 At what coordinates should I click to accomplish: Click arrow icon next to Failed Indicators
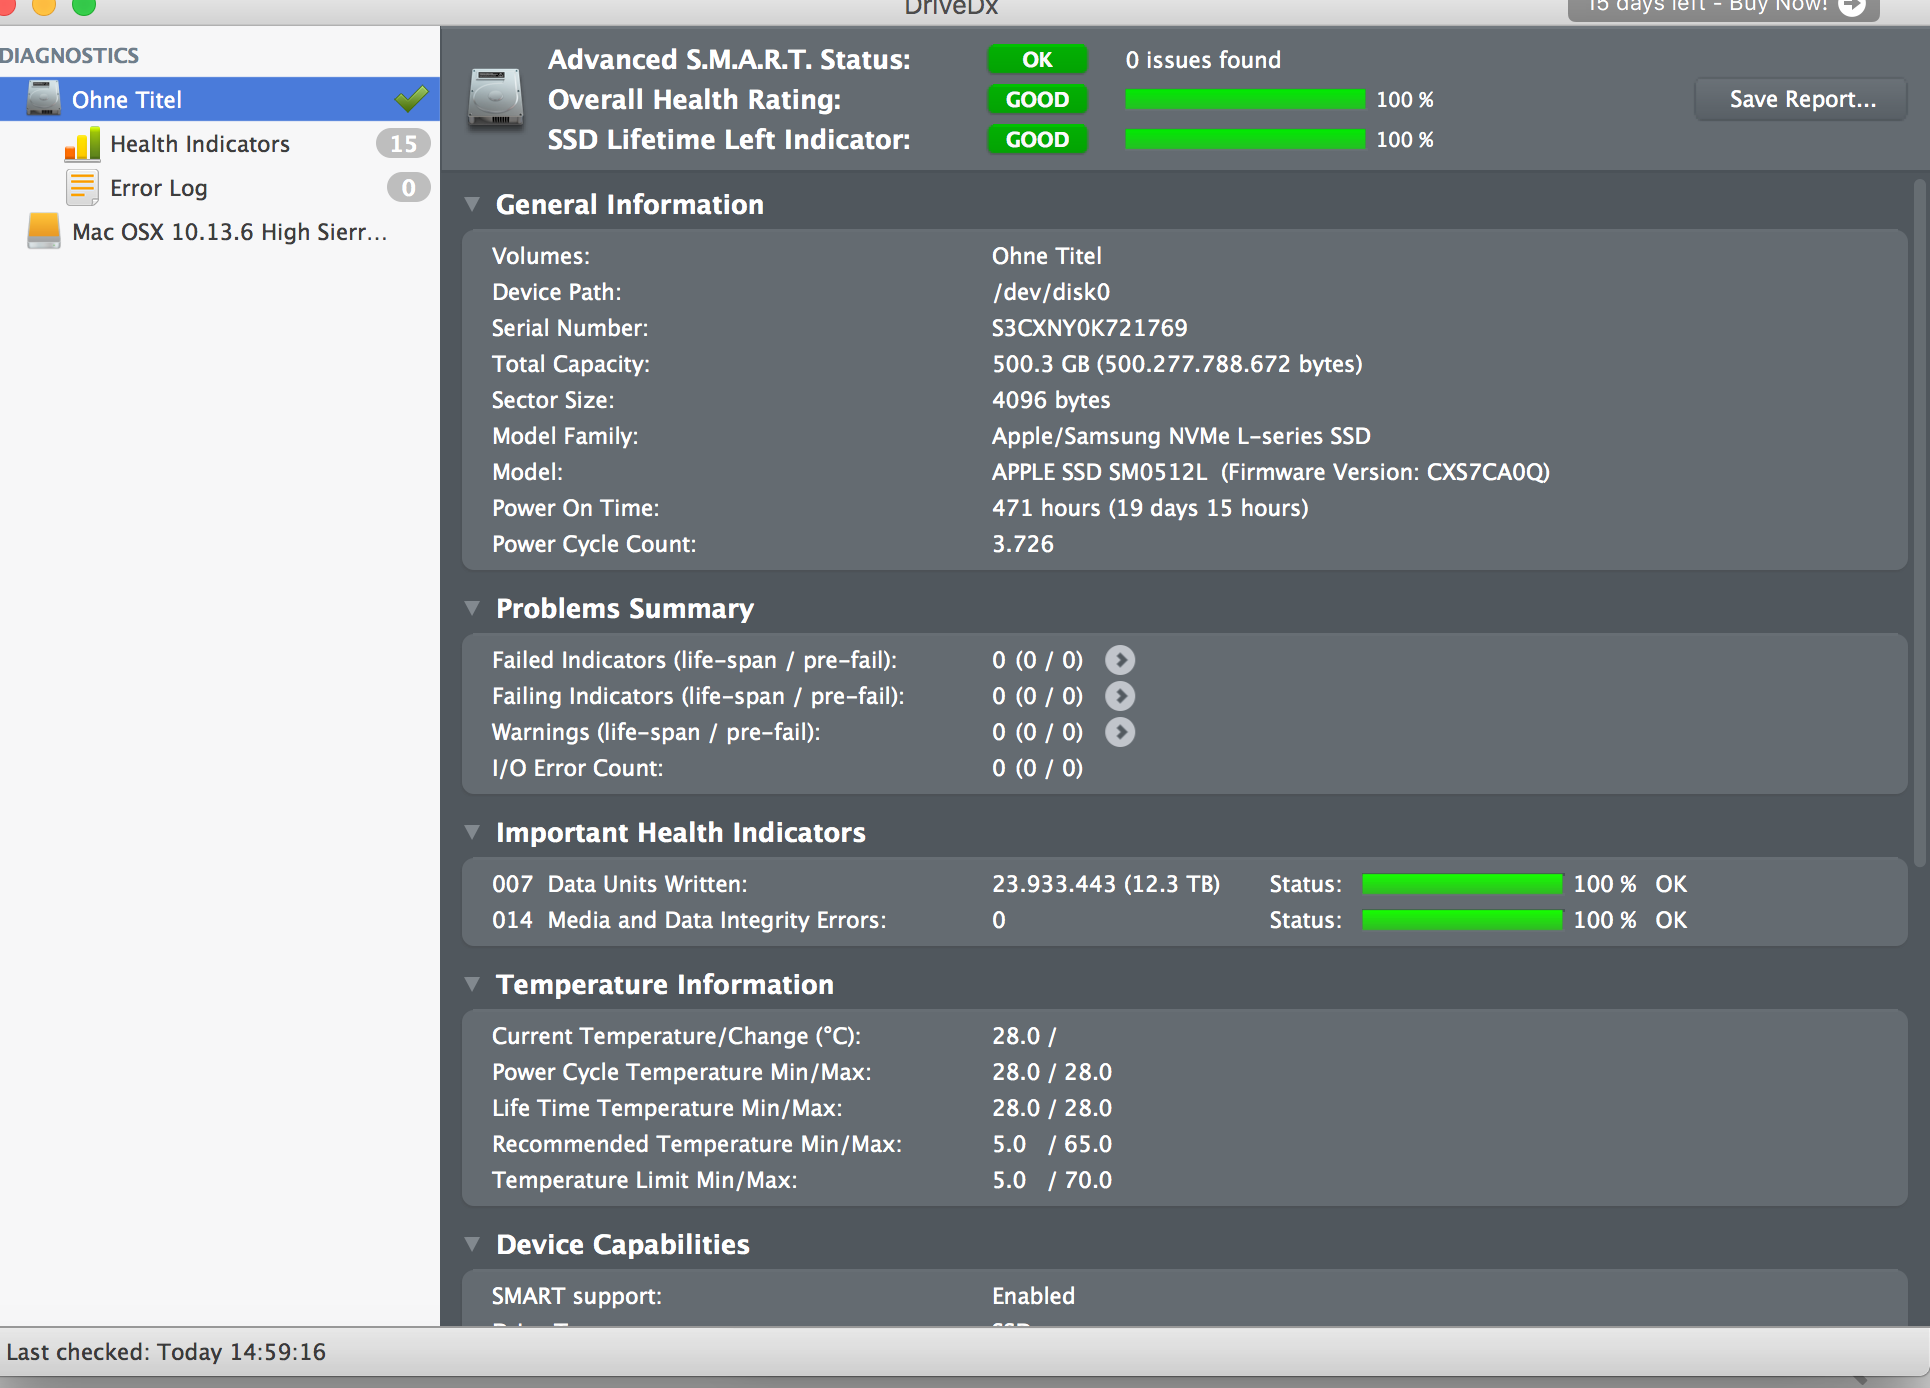click(1120, 660)
